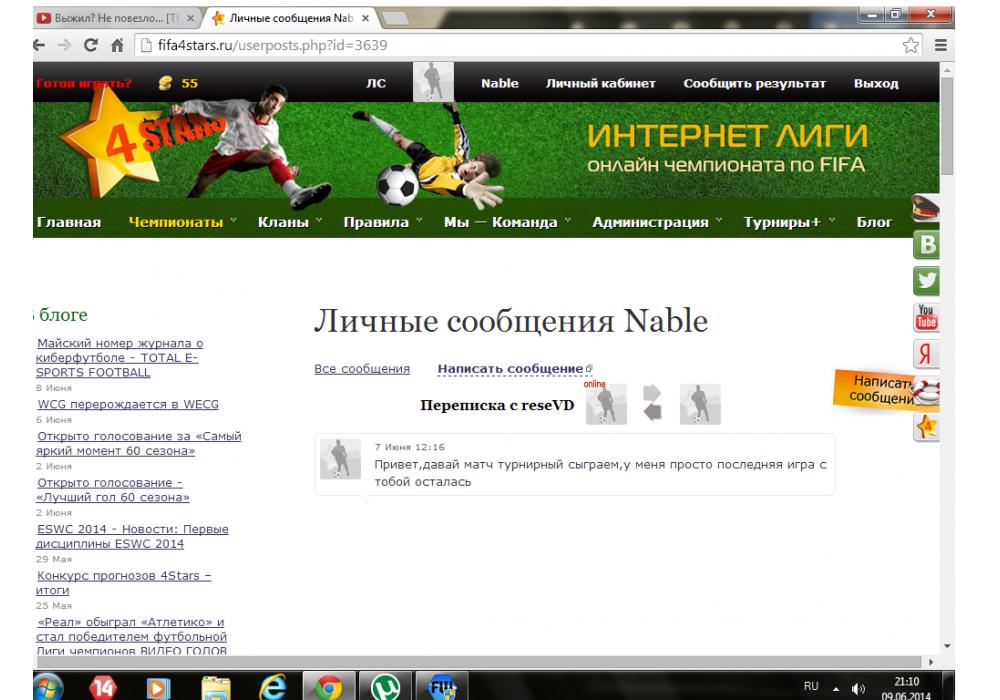Click the Написать сообщение link
The width and height of the screenshot is (1000, 700).
coord(510,369)
